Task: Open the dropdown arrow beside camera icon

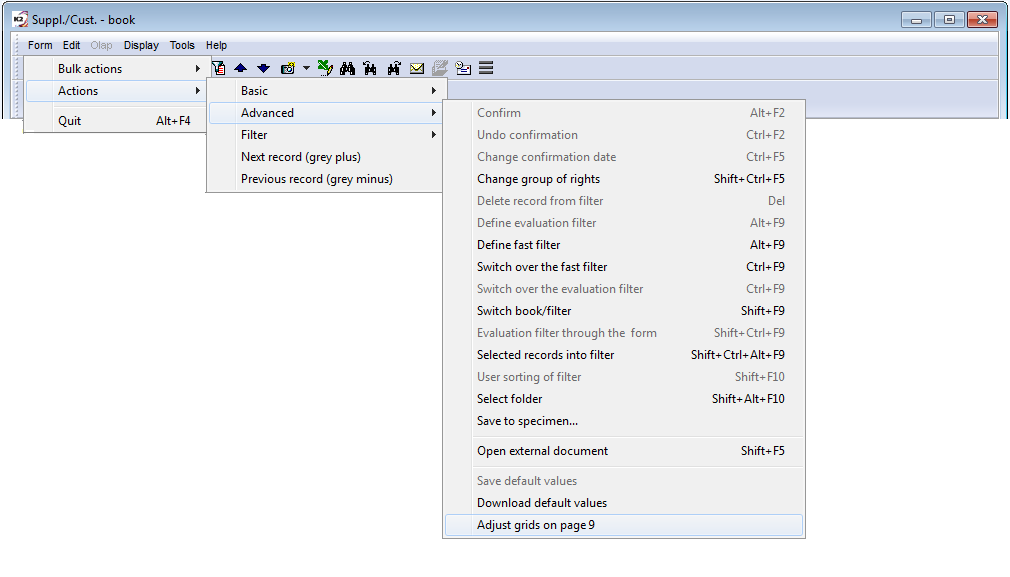Action: (307, 68)
